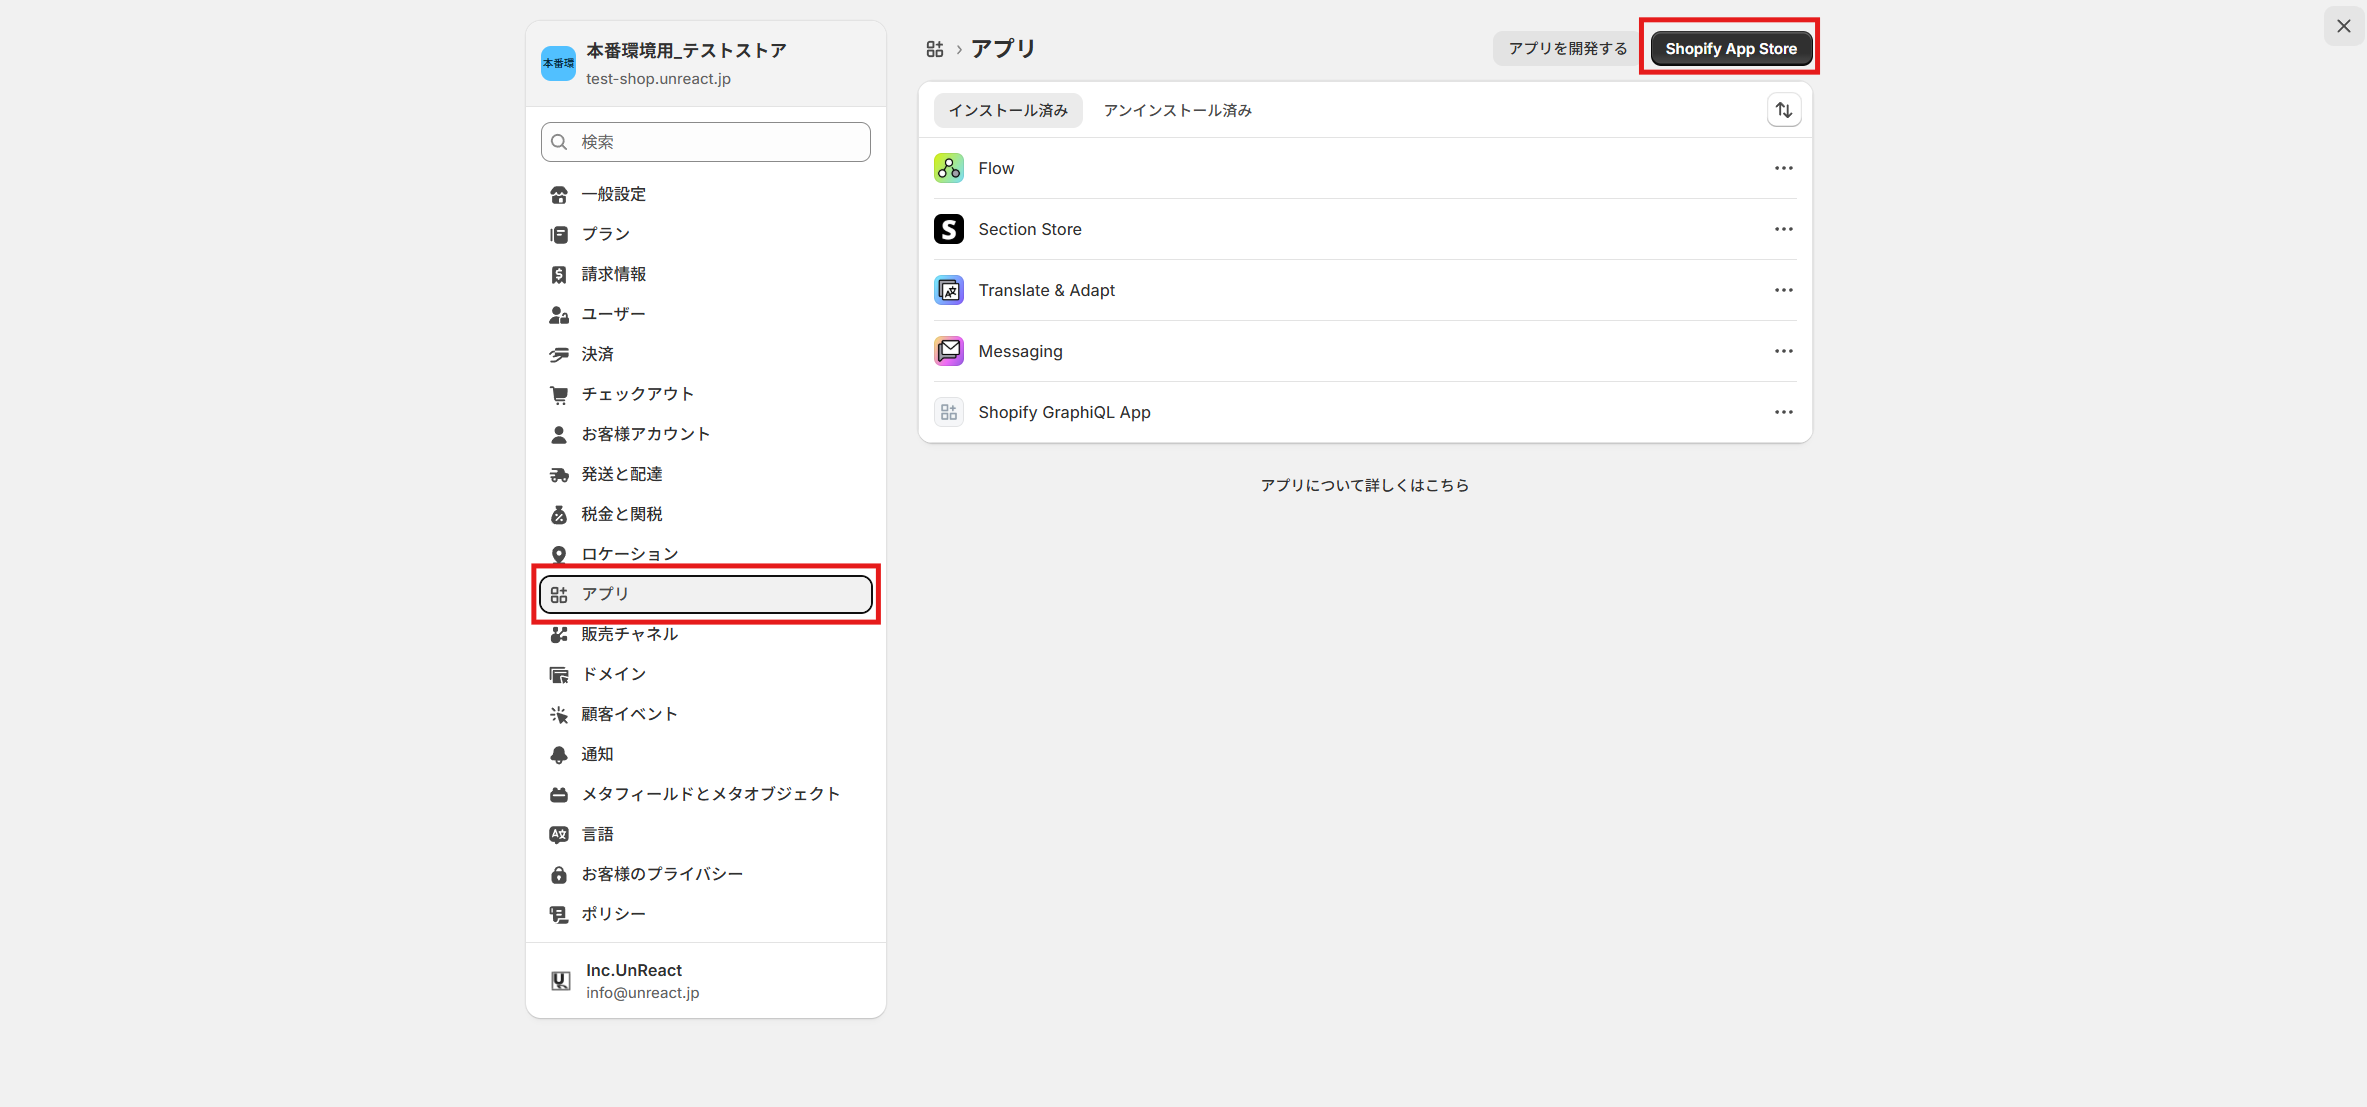This screenshot has height=1107, width=2367.
Task: Open the overflow menu for Flow
Action: coord(1784,168)
